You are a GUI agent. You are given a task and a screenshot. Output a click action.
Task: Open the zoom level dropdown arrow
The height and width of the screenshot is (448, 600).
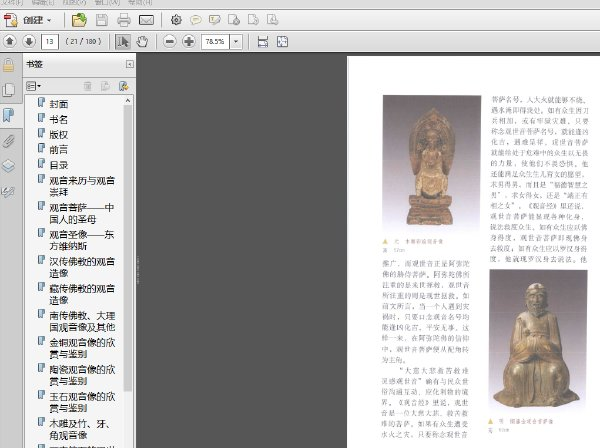click(x=236, y=41)
